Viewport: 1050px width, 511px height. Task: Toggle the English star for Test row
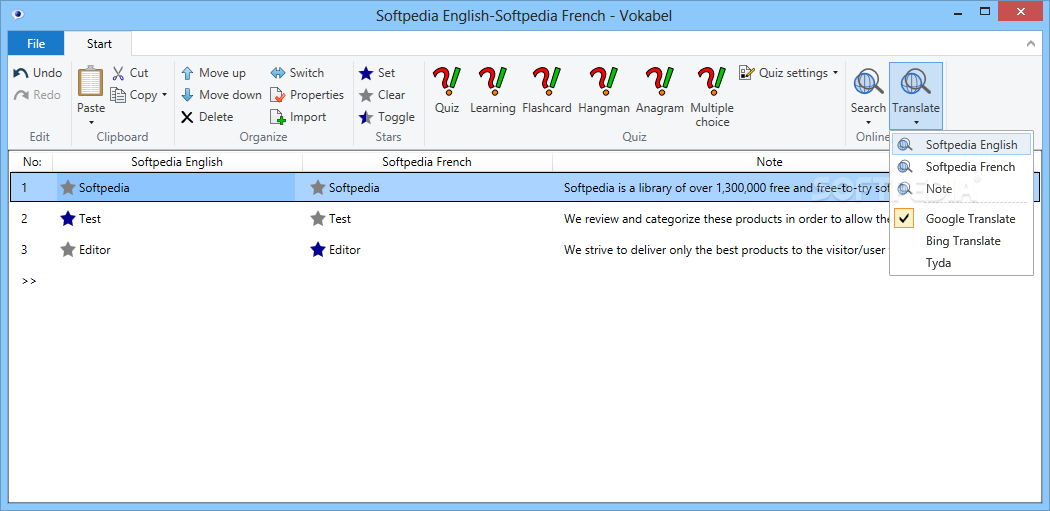pyautogui.click(x=68, y=218)
